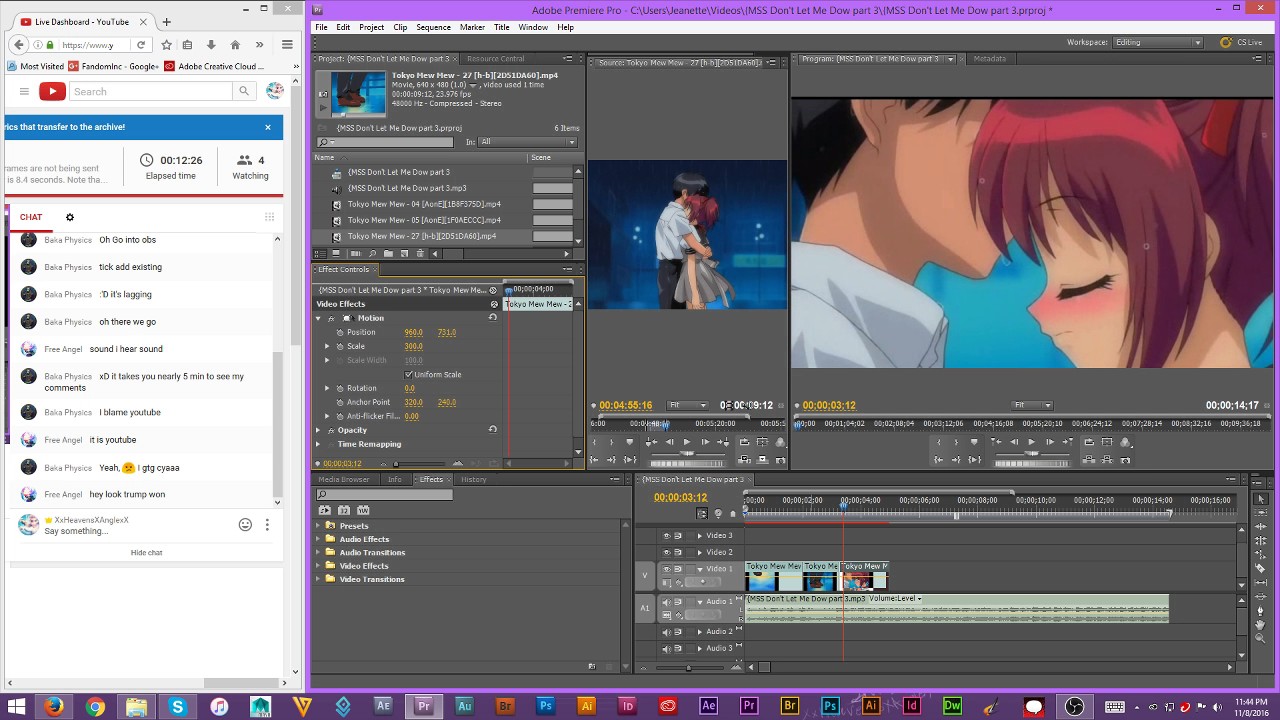This screenshot has width=1280, height=720.
Task: Toggle Video 1 track eye visibility
Action: point(667,569)
